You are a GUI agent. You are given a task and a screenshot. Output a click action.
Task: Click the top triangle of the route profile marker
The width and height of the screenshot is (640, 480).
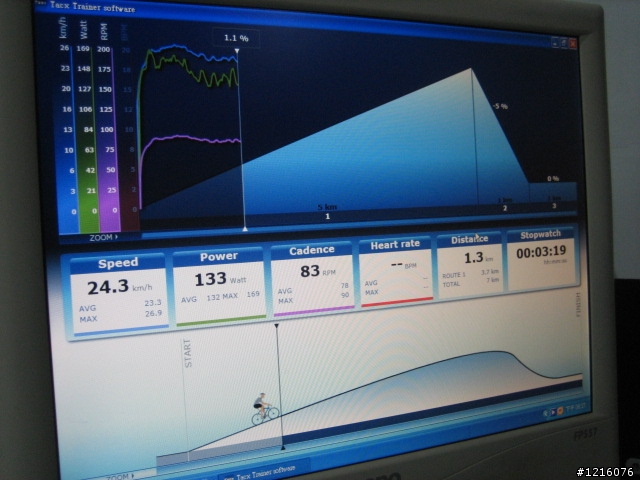[276, 326]
